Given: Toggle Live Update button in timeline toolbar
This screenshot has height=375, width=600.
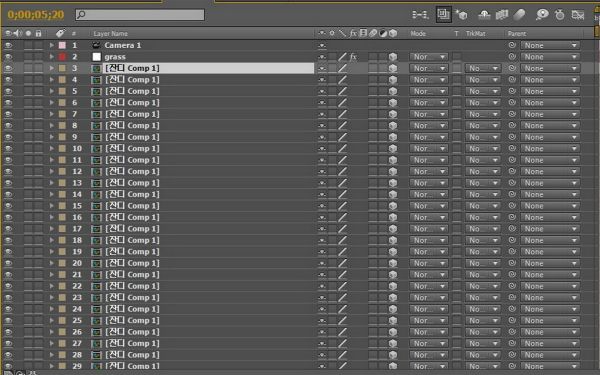Looking at the screenshot, I should 443,15.
